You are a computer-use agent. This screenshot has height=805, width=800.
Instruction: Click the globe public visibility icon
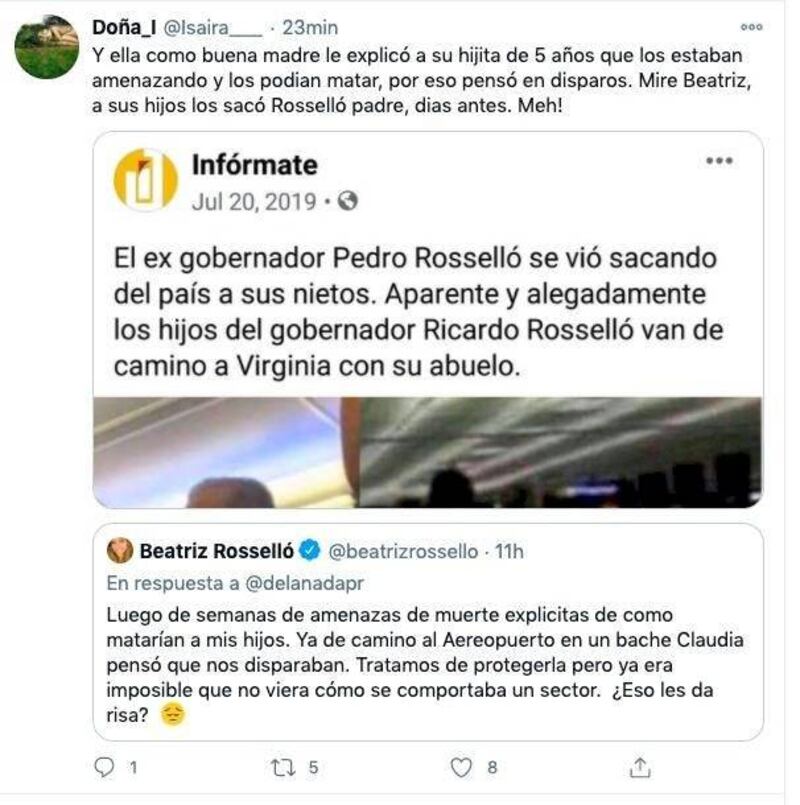tap(348, 202)
